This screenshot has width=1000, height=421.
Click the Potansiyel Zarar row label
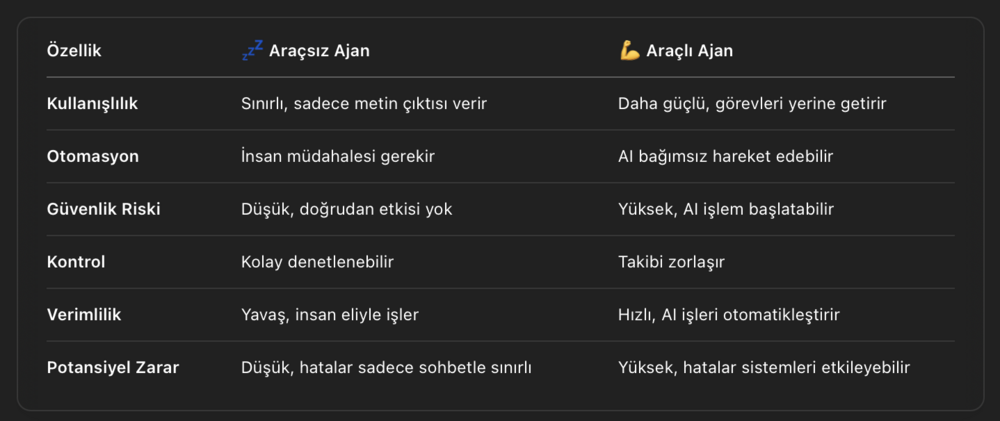pyautogui.click(x=113, y=367)
